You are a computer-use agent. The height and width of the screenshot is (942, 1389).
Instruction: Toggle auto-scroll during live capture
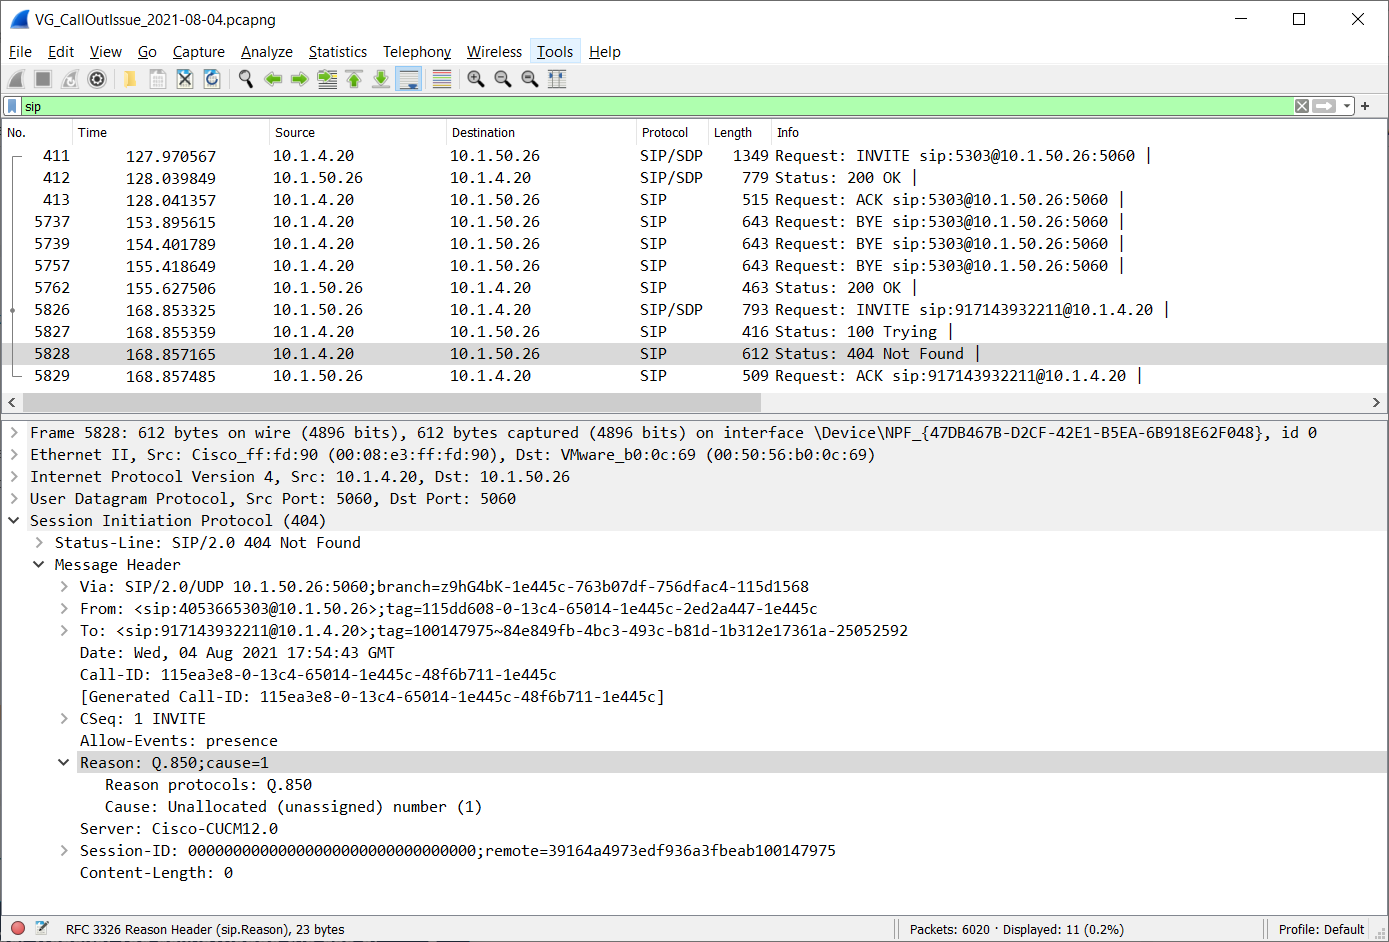click(409, 79)
